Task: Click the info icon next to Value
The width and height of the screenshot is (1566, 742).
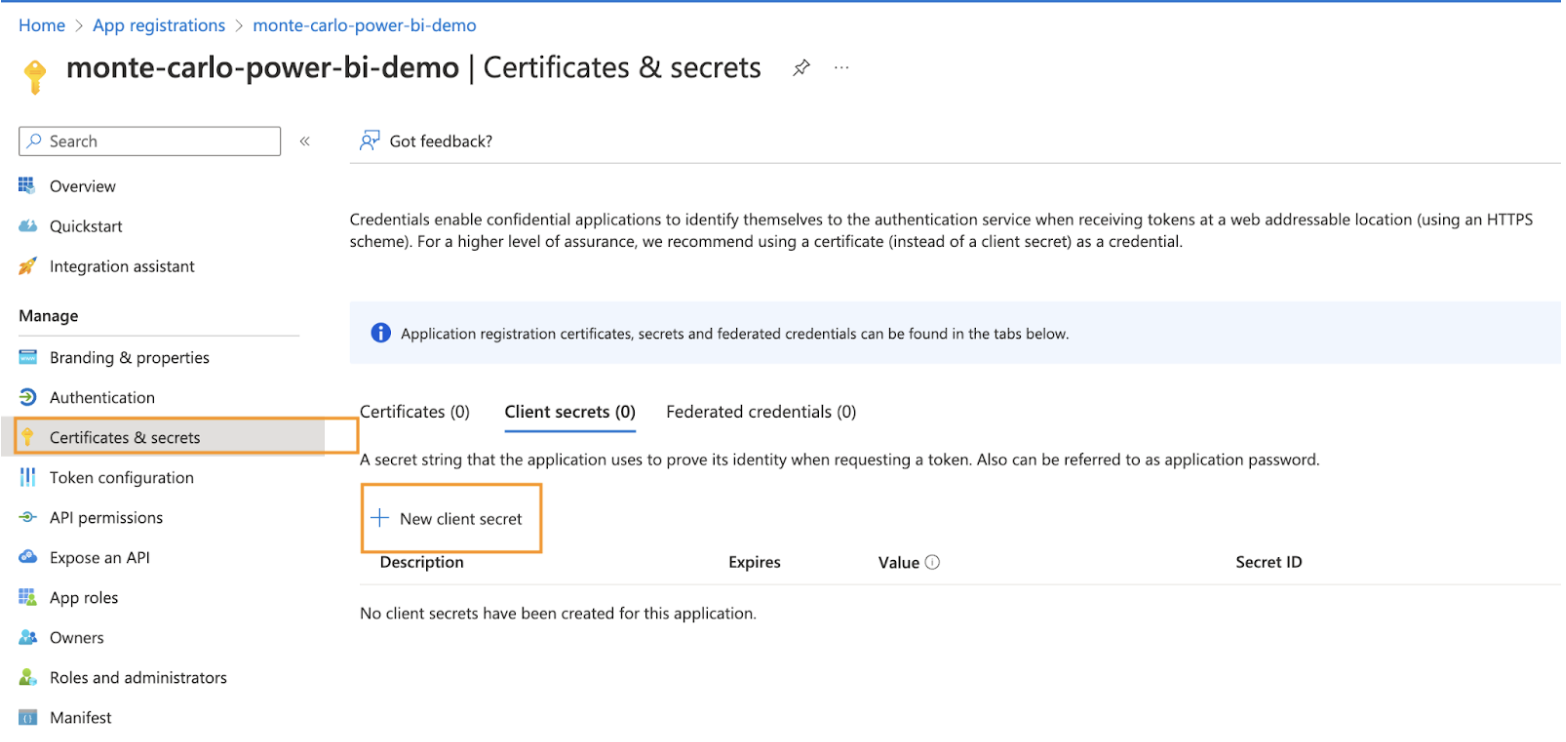Action: (932, 563)
